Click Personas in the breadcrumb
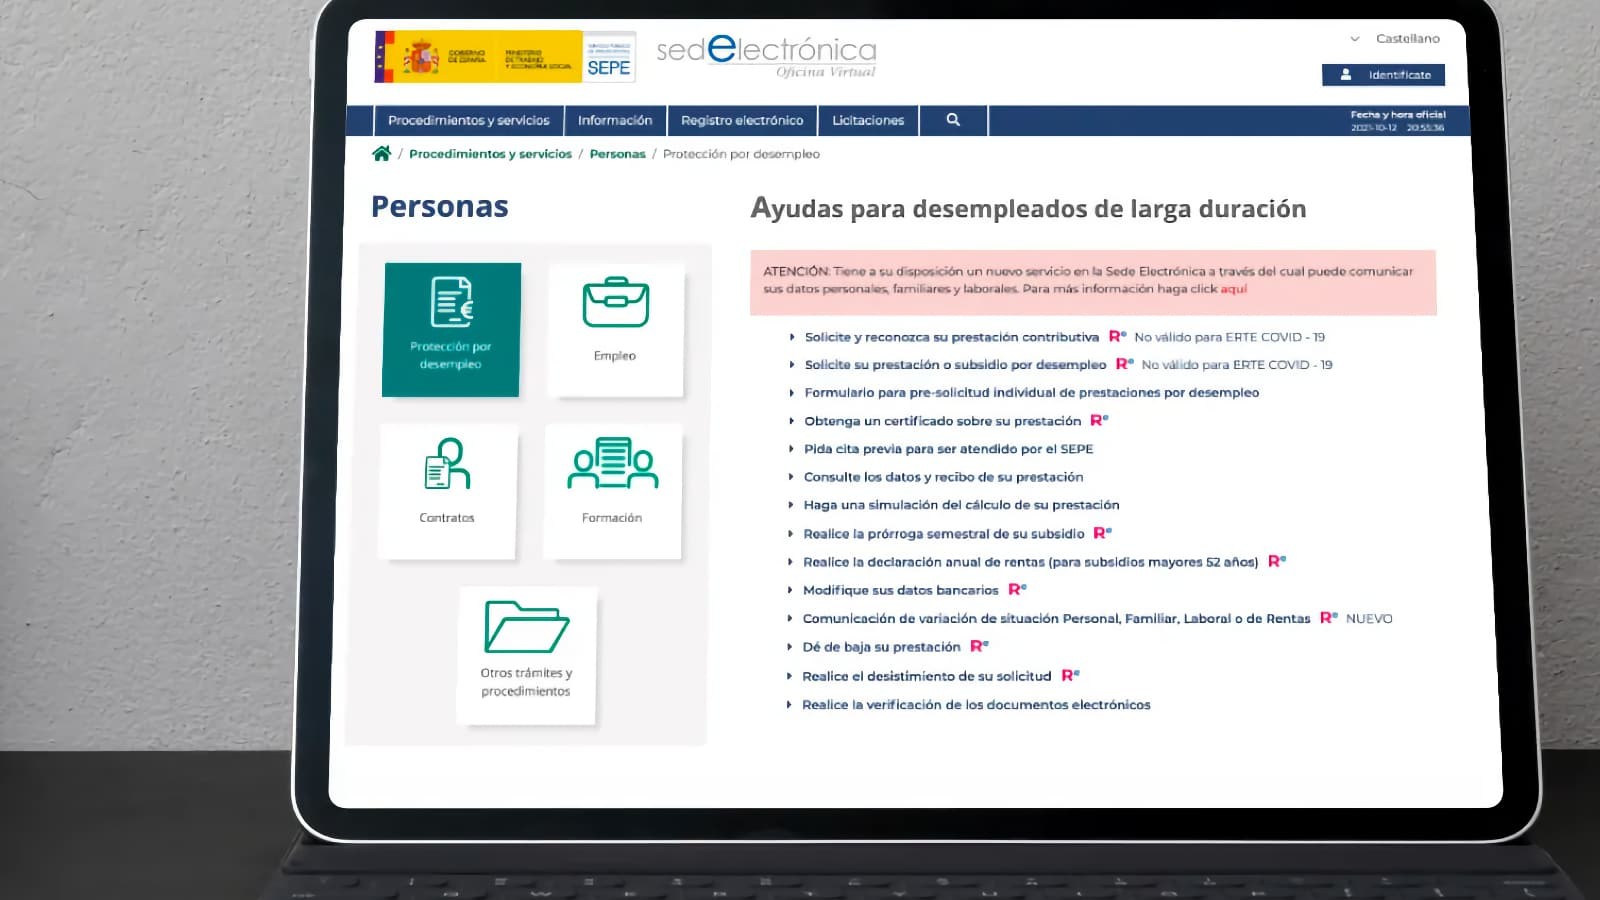The height and width of the screenshot is (900, 1600). tap(617, 154)
